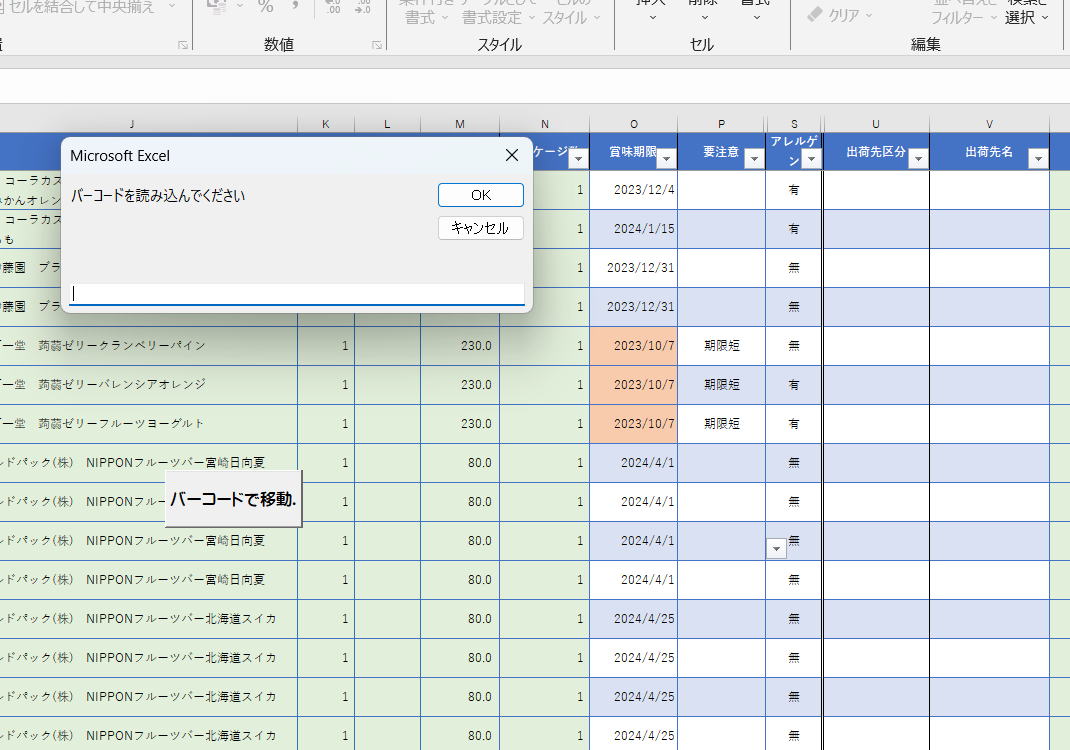Focus the barcode input text field
This screenshot has height=750, width=1070.
tap(297, 294)
